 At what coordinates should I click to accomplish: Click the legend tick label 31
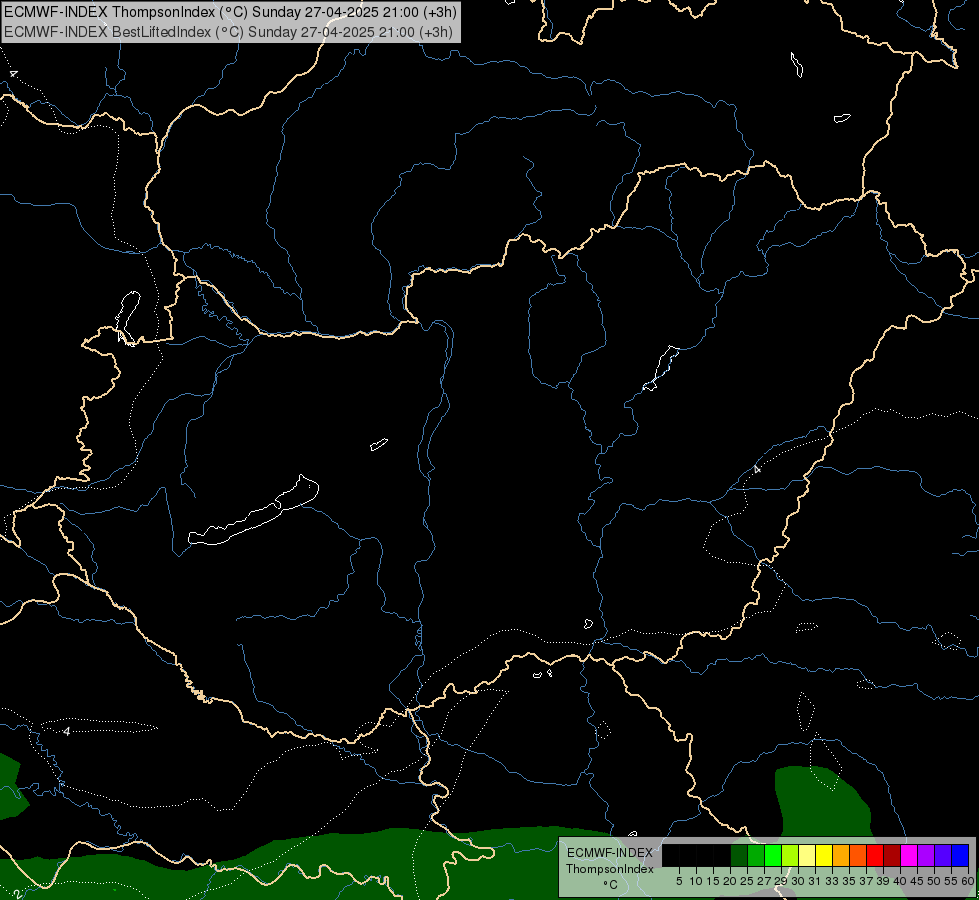click(x=815, y=881)
